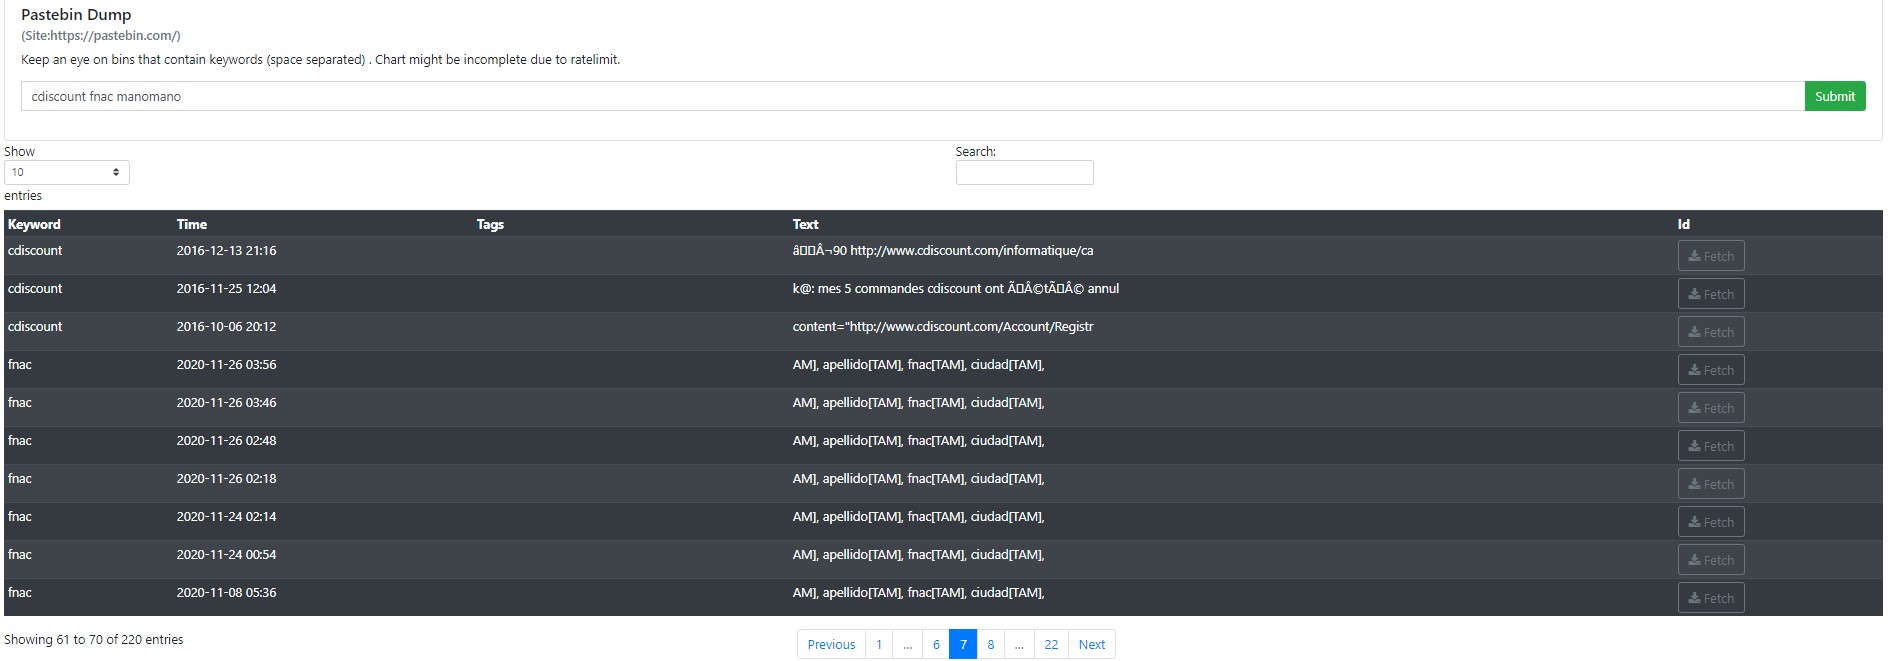Click time cell 2020-11-08 05:36
Image resolution: width=1892 pixels, height=661 pixels.
[x=226, y=592]
